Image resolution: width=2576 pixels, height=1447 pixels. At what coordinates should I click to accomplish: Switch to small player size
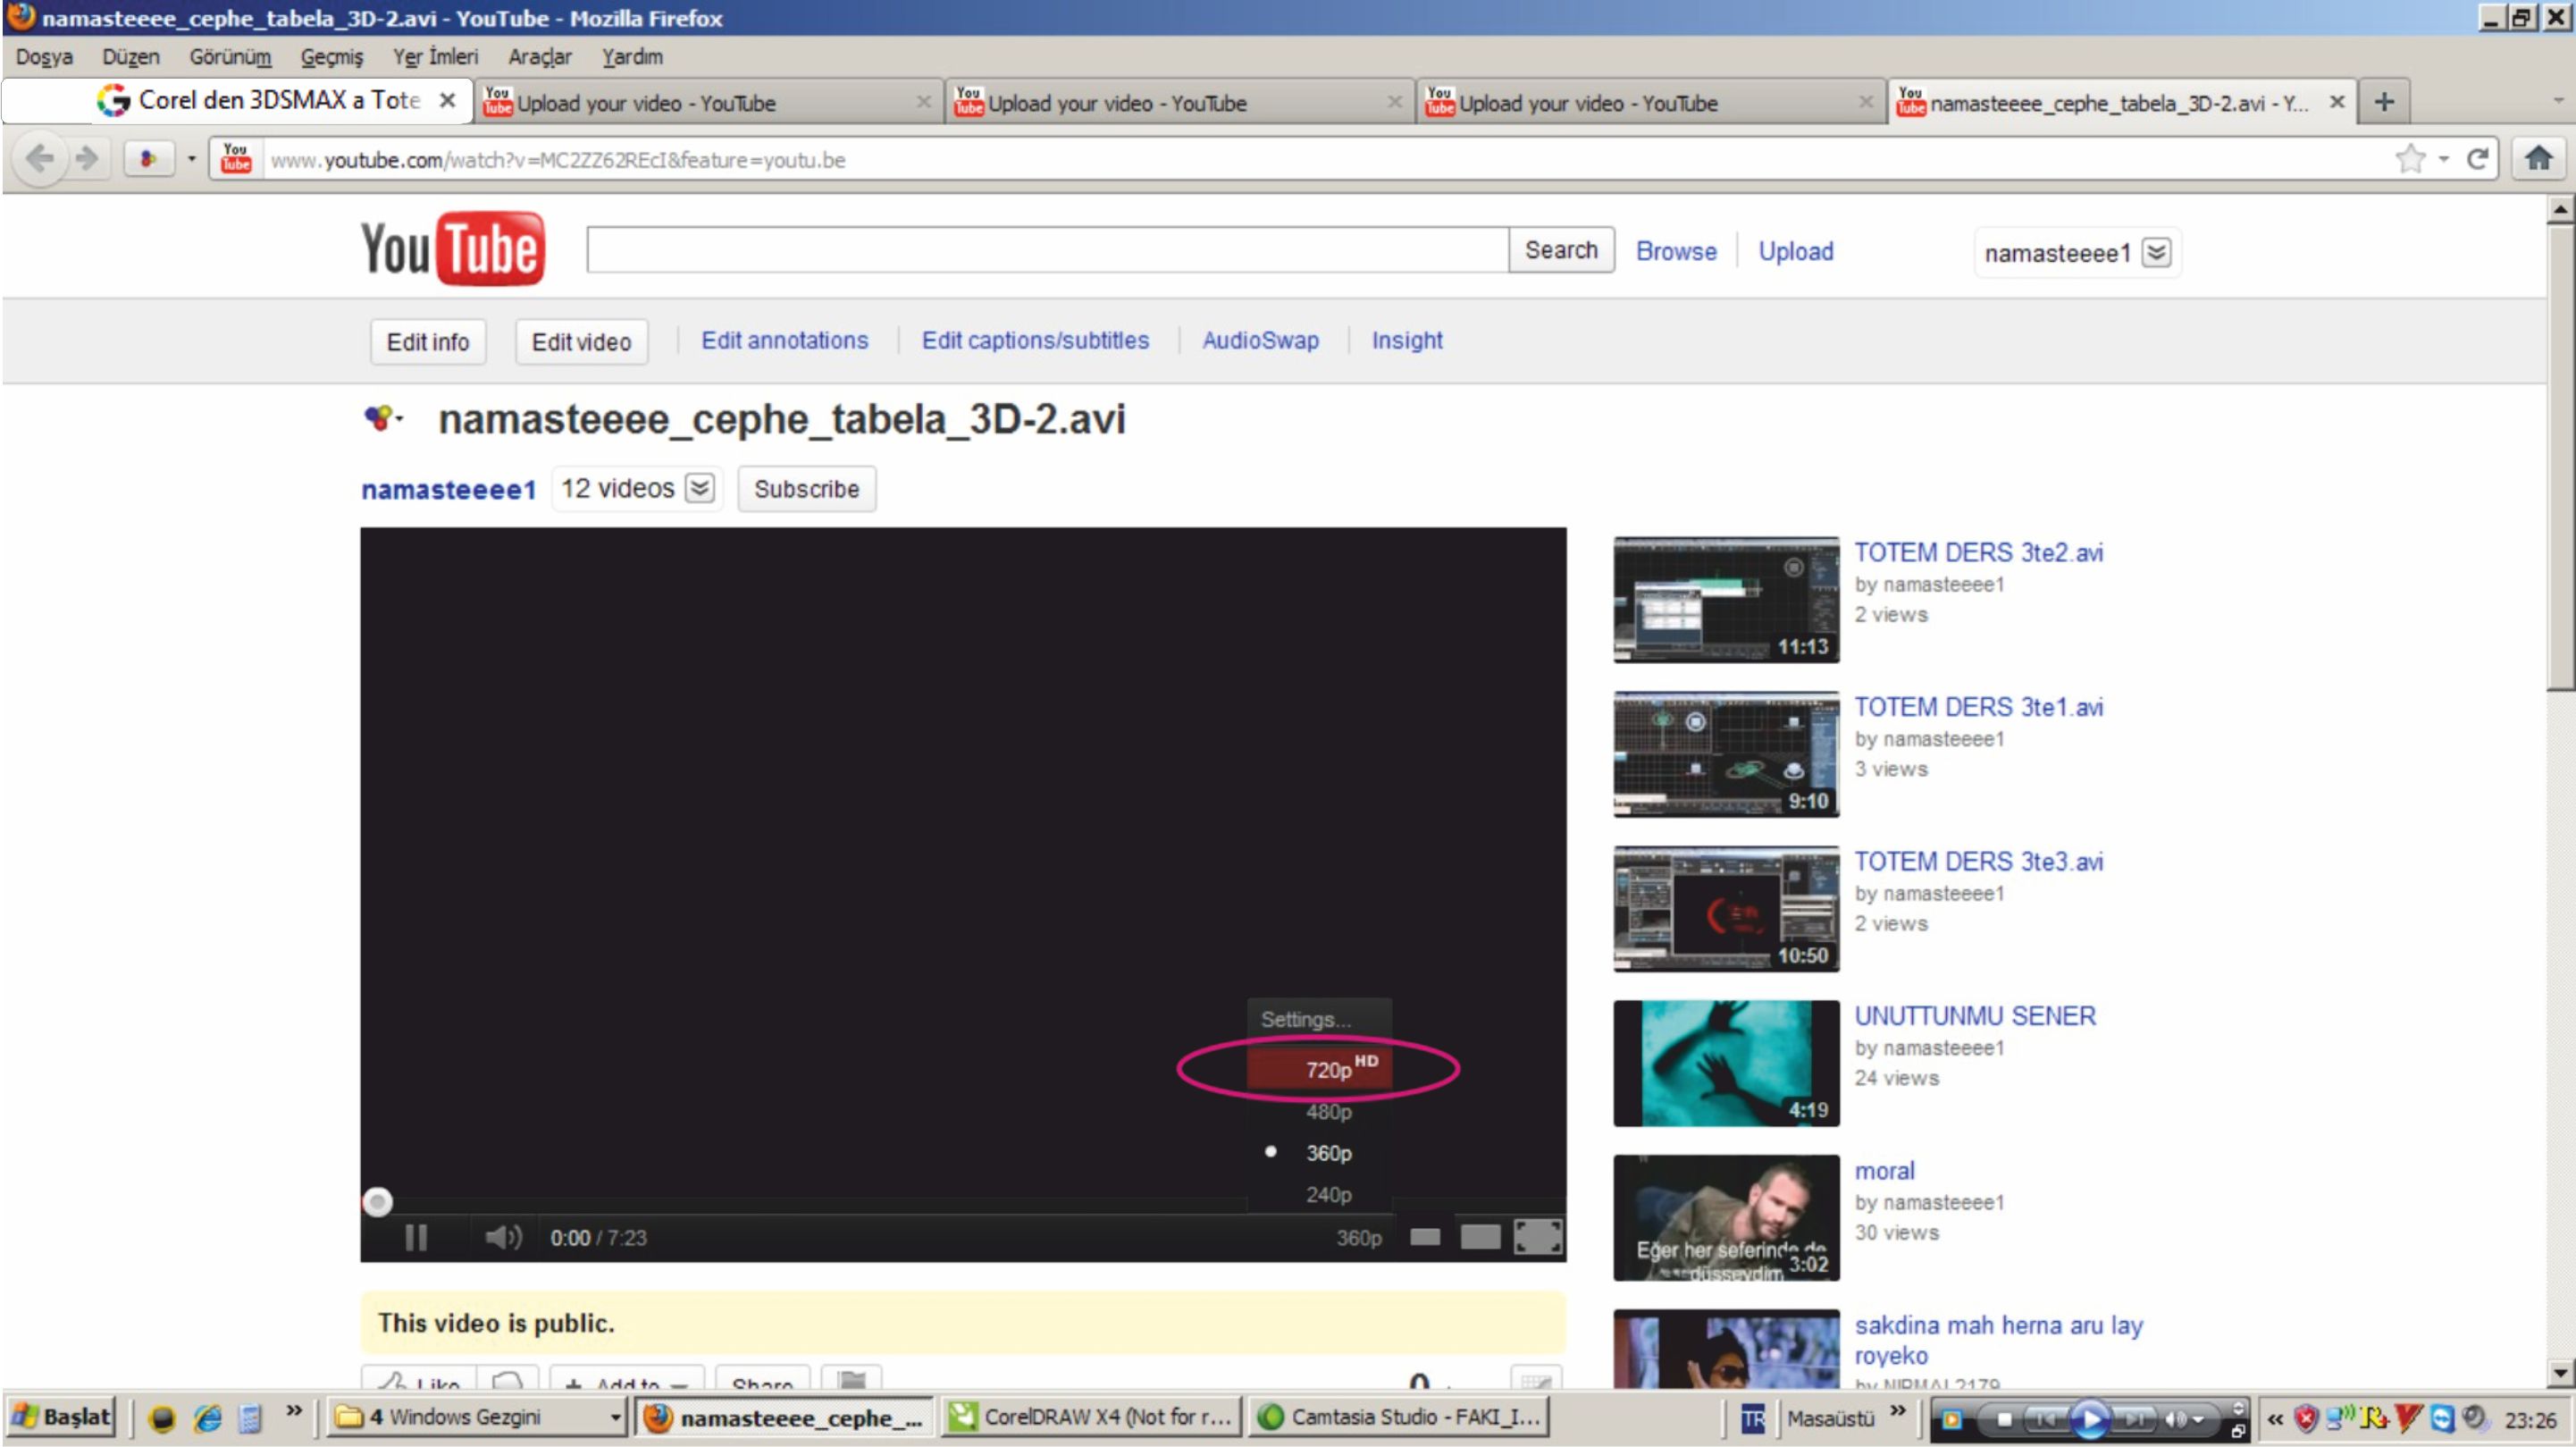point(1425,1238)
